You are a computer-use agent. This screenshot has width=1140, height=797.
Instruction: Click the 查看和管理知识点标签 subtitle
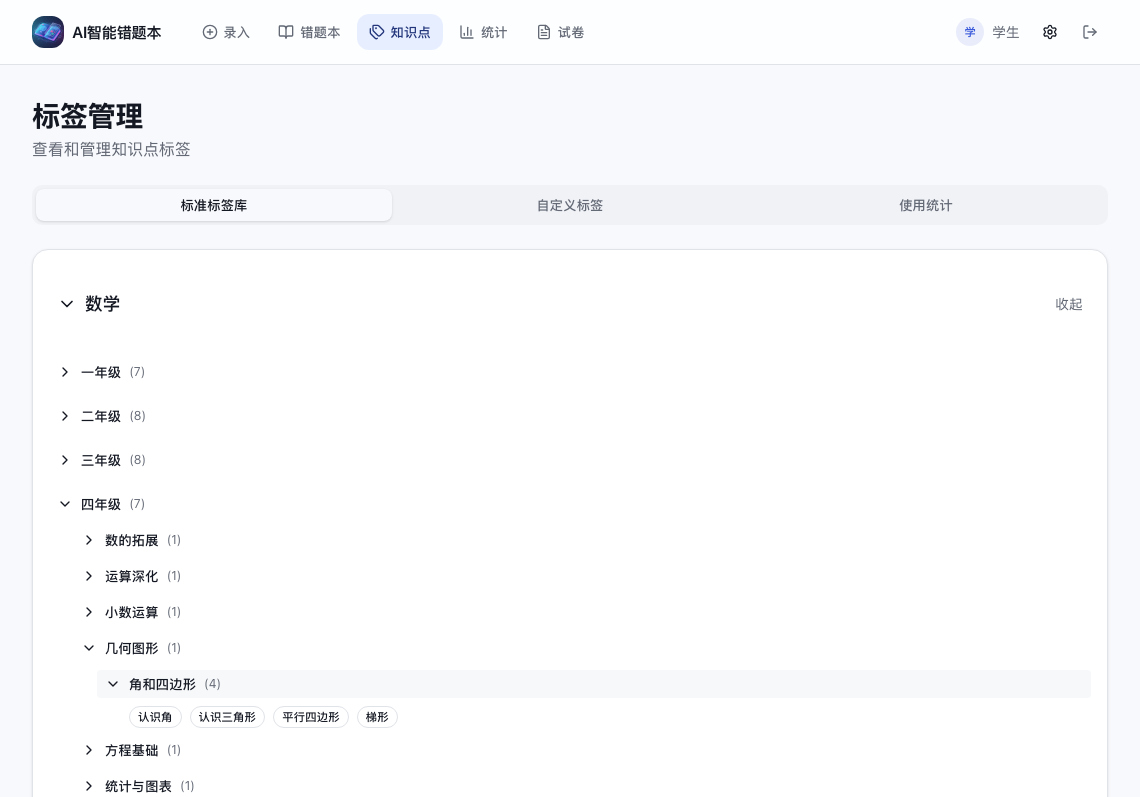(111, 149)
